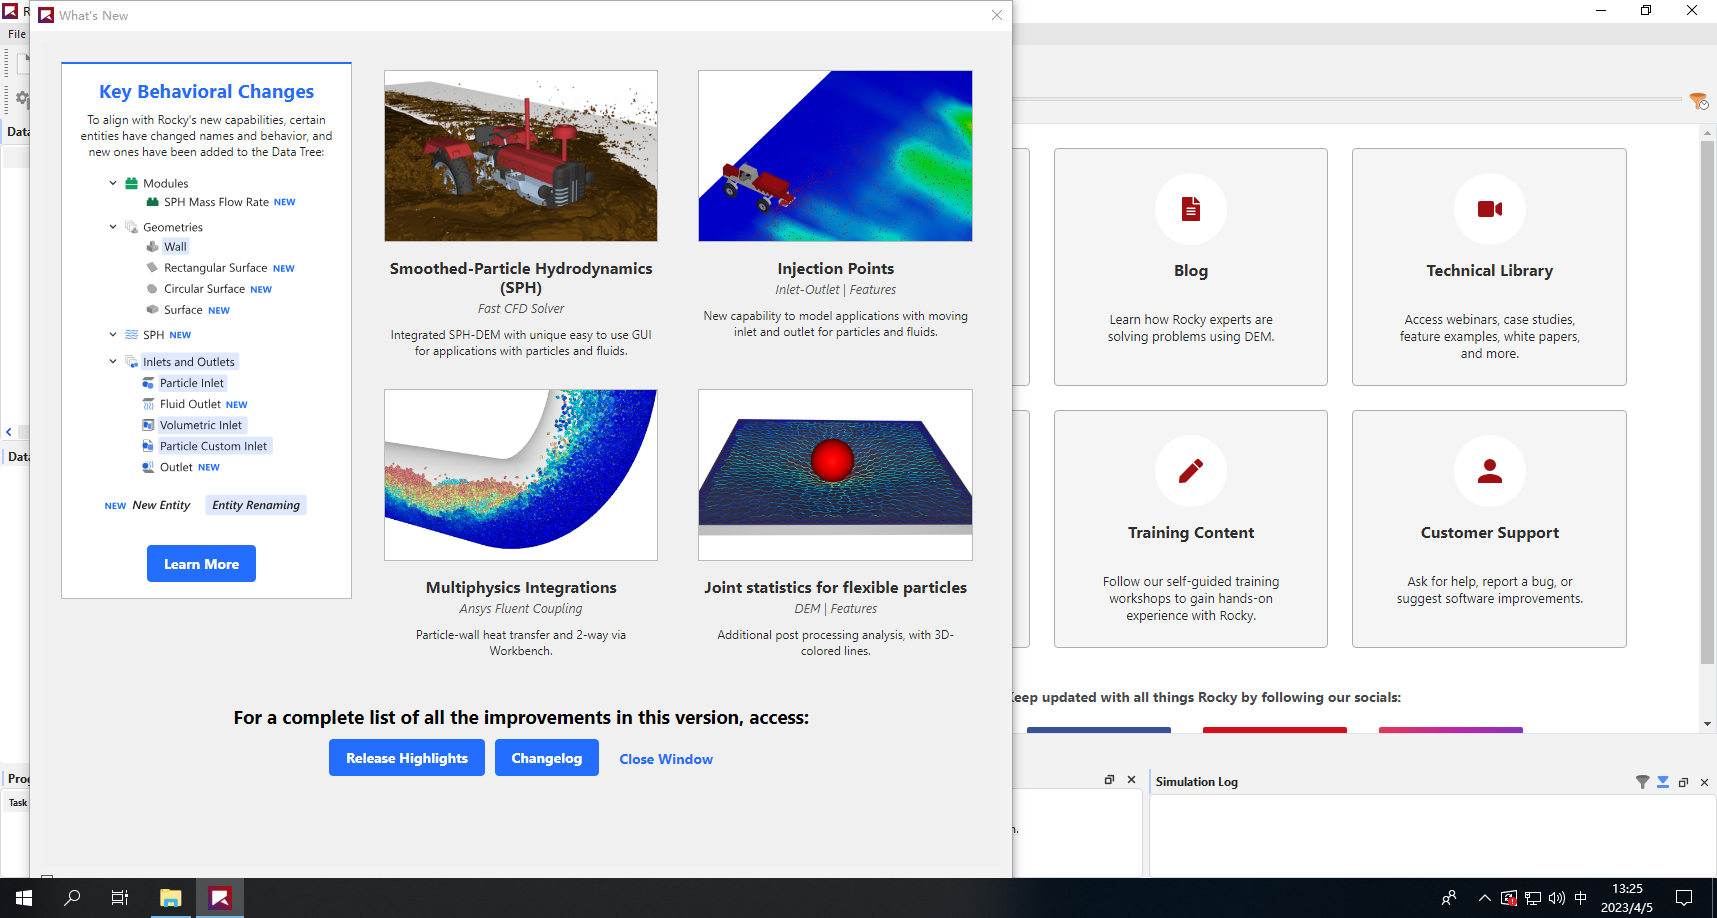
Task: Select Rectangular Surface tree item
Action: [x=215, y=268]
